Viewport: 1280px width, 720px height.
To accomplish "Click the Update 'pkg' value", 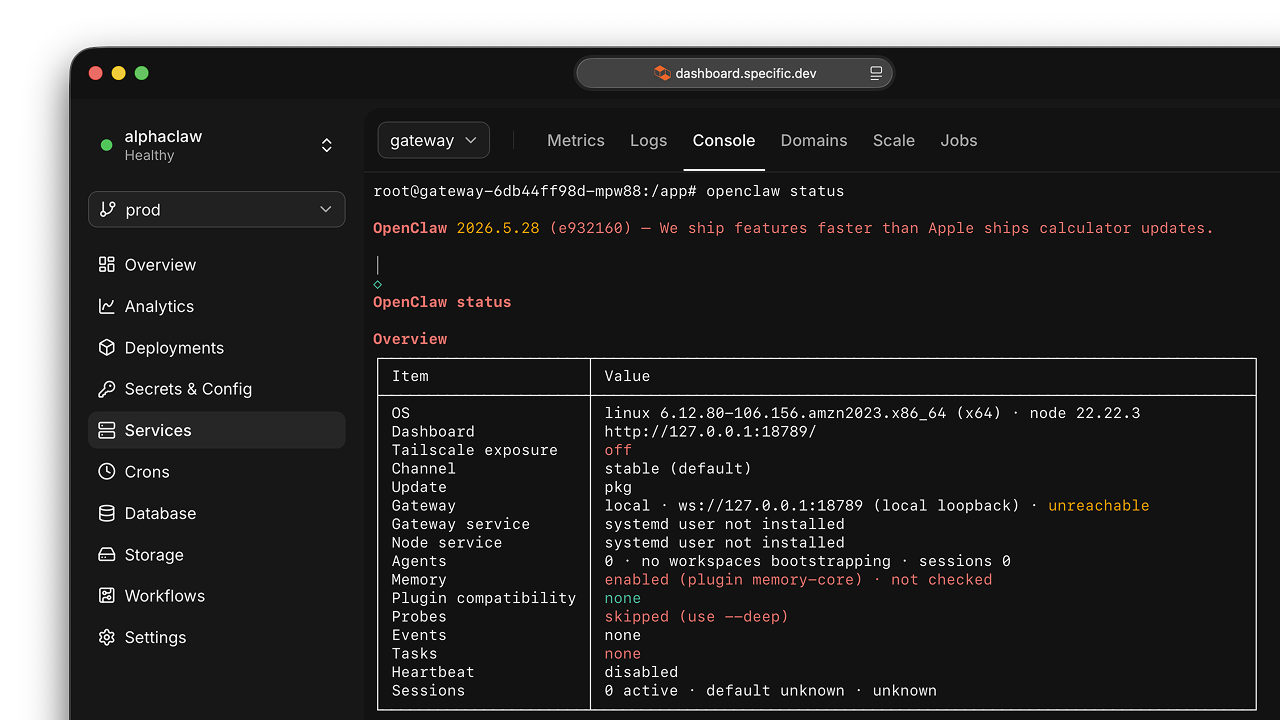I will [x=618, y=487].
